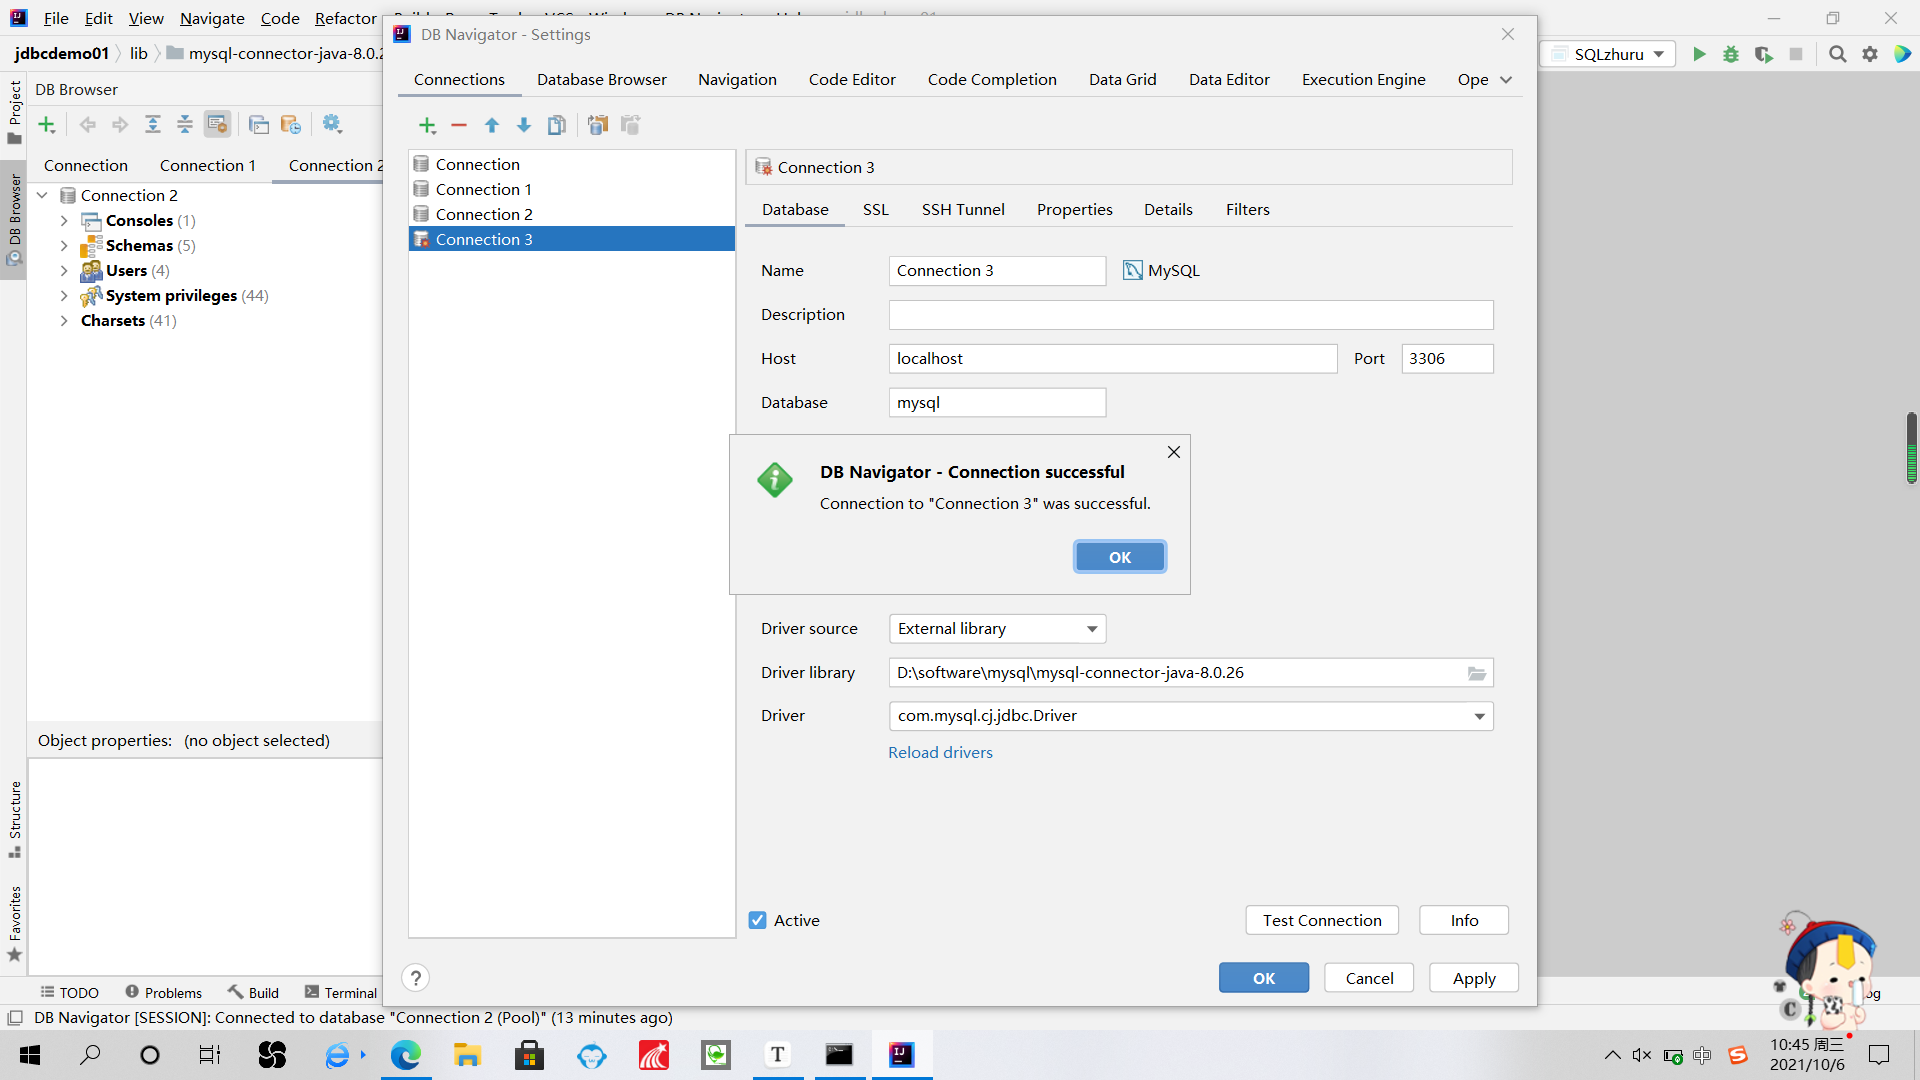Viewport: 1920px width, 1080px height.
Task: Switch to the SSH Tunnel tab
Action: pos(962,209)
